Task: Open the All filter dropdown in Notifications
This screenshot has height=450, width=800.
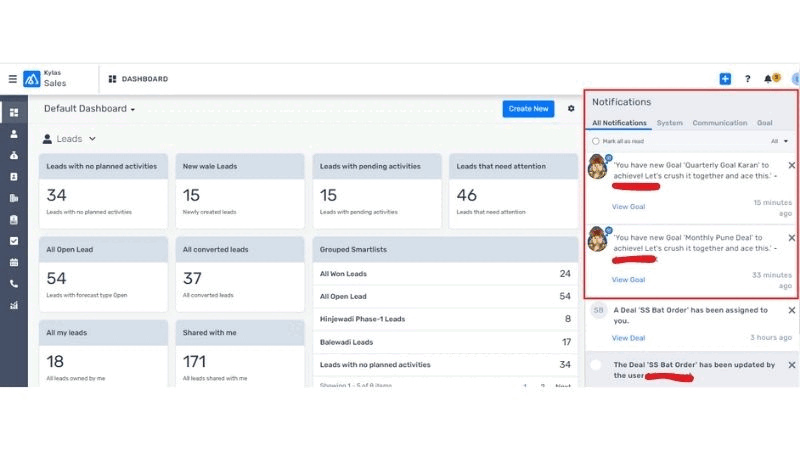Action: (x=780, y=141)
